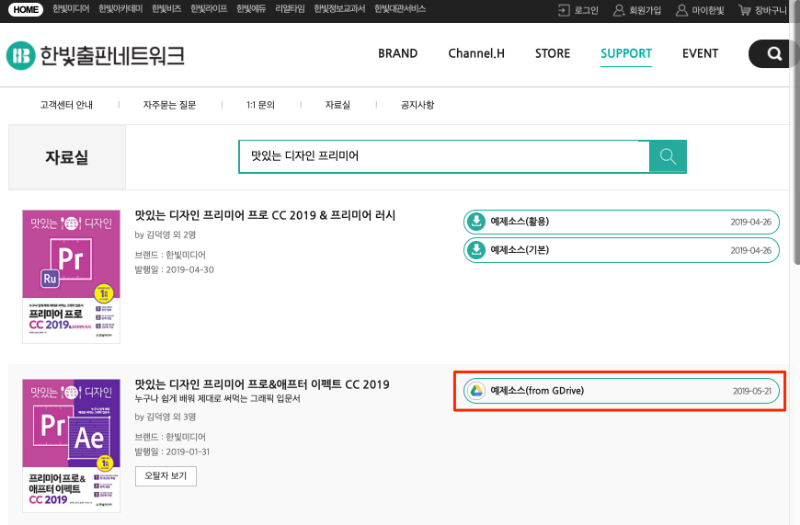Click subtitle 누구나 쉽게 배워 제대로 써먹는 그래픽 입문서
Image resolution: width=800 pixels, height=525 pixels.
(x=217, y=398)
